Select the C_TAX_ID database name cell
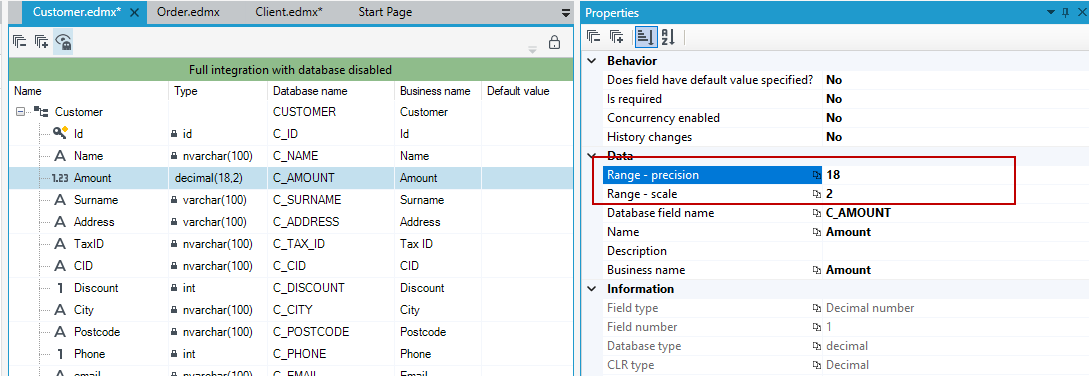Screen dimensions: 1089x376 331,244
